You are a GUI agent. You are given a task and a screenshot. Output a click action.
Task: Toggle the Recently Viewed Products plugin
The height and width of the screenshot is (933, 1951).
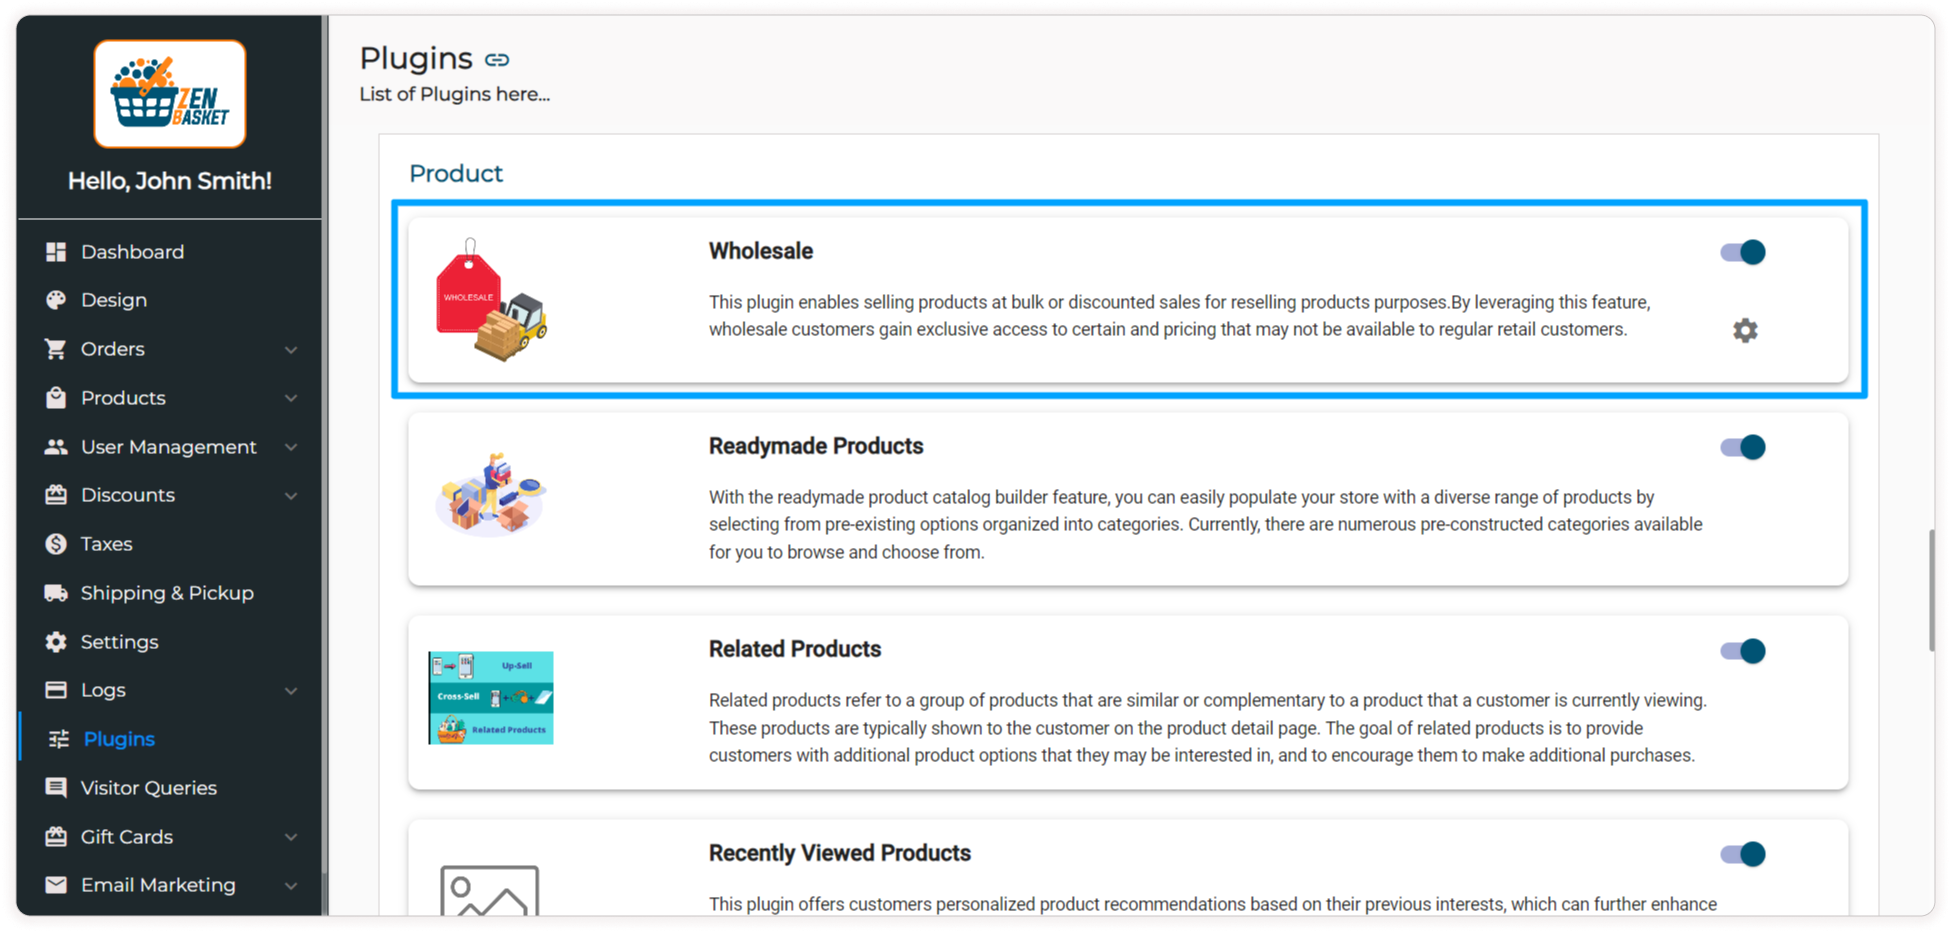[x=1743, y=854]
